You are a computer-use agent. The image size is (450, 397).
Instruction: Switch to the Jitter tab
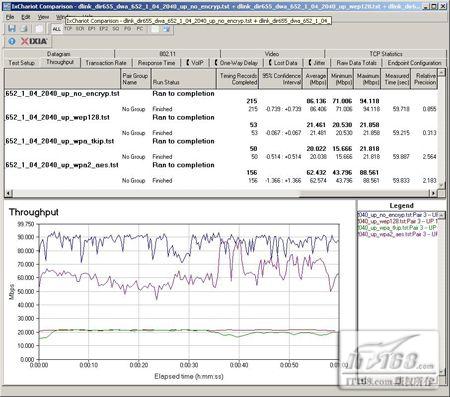(x=317, y=63)
